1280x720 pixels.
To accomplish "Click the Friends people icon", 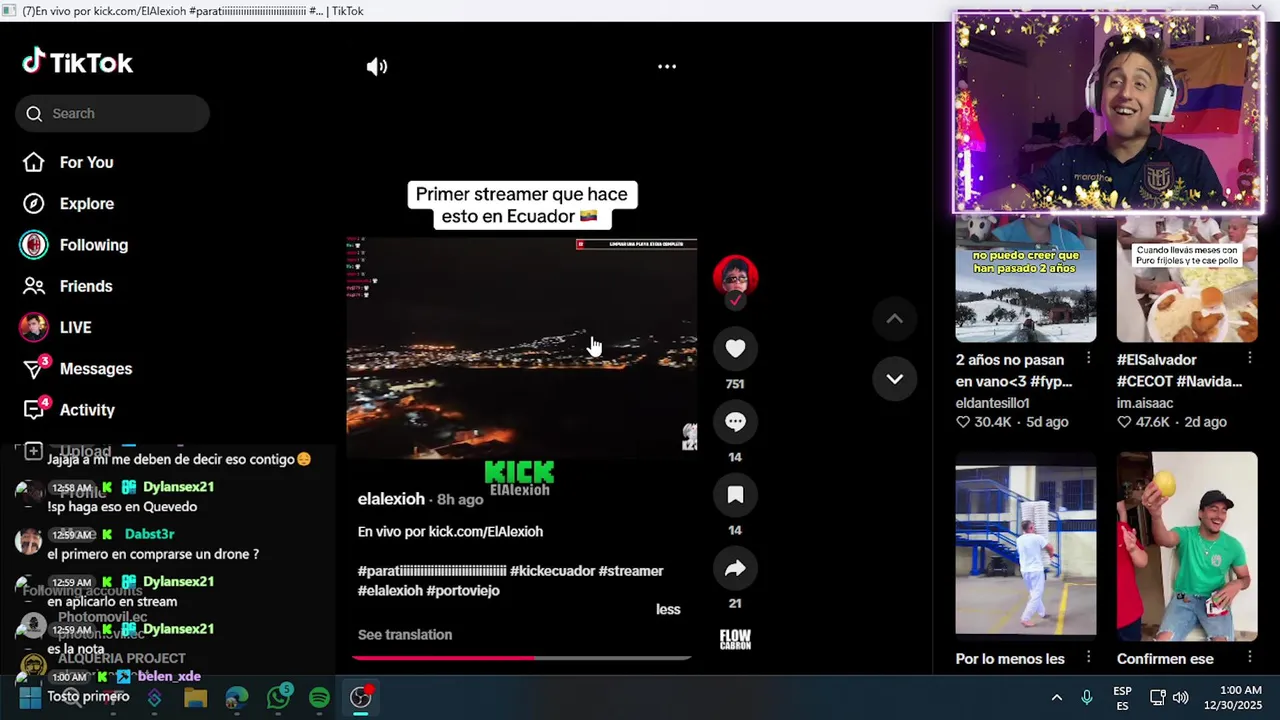I will click(34, 286).
